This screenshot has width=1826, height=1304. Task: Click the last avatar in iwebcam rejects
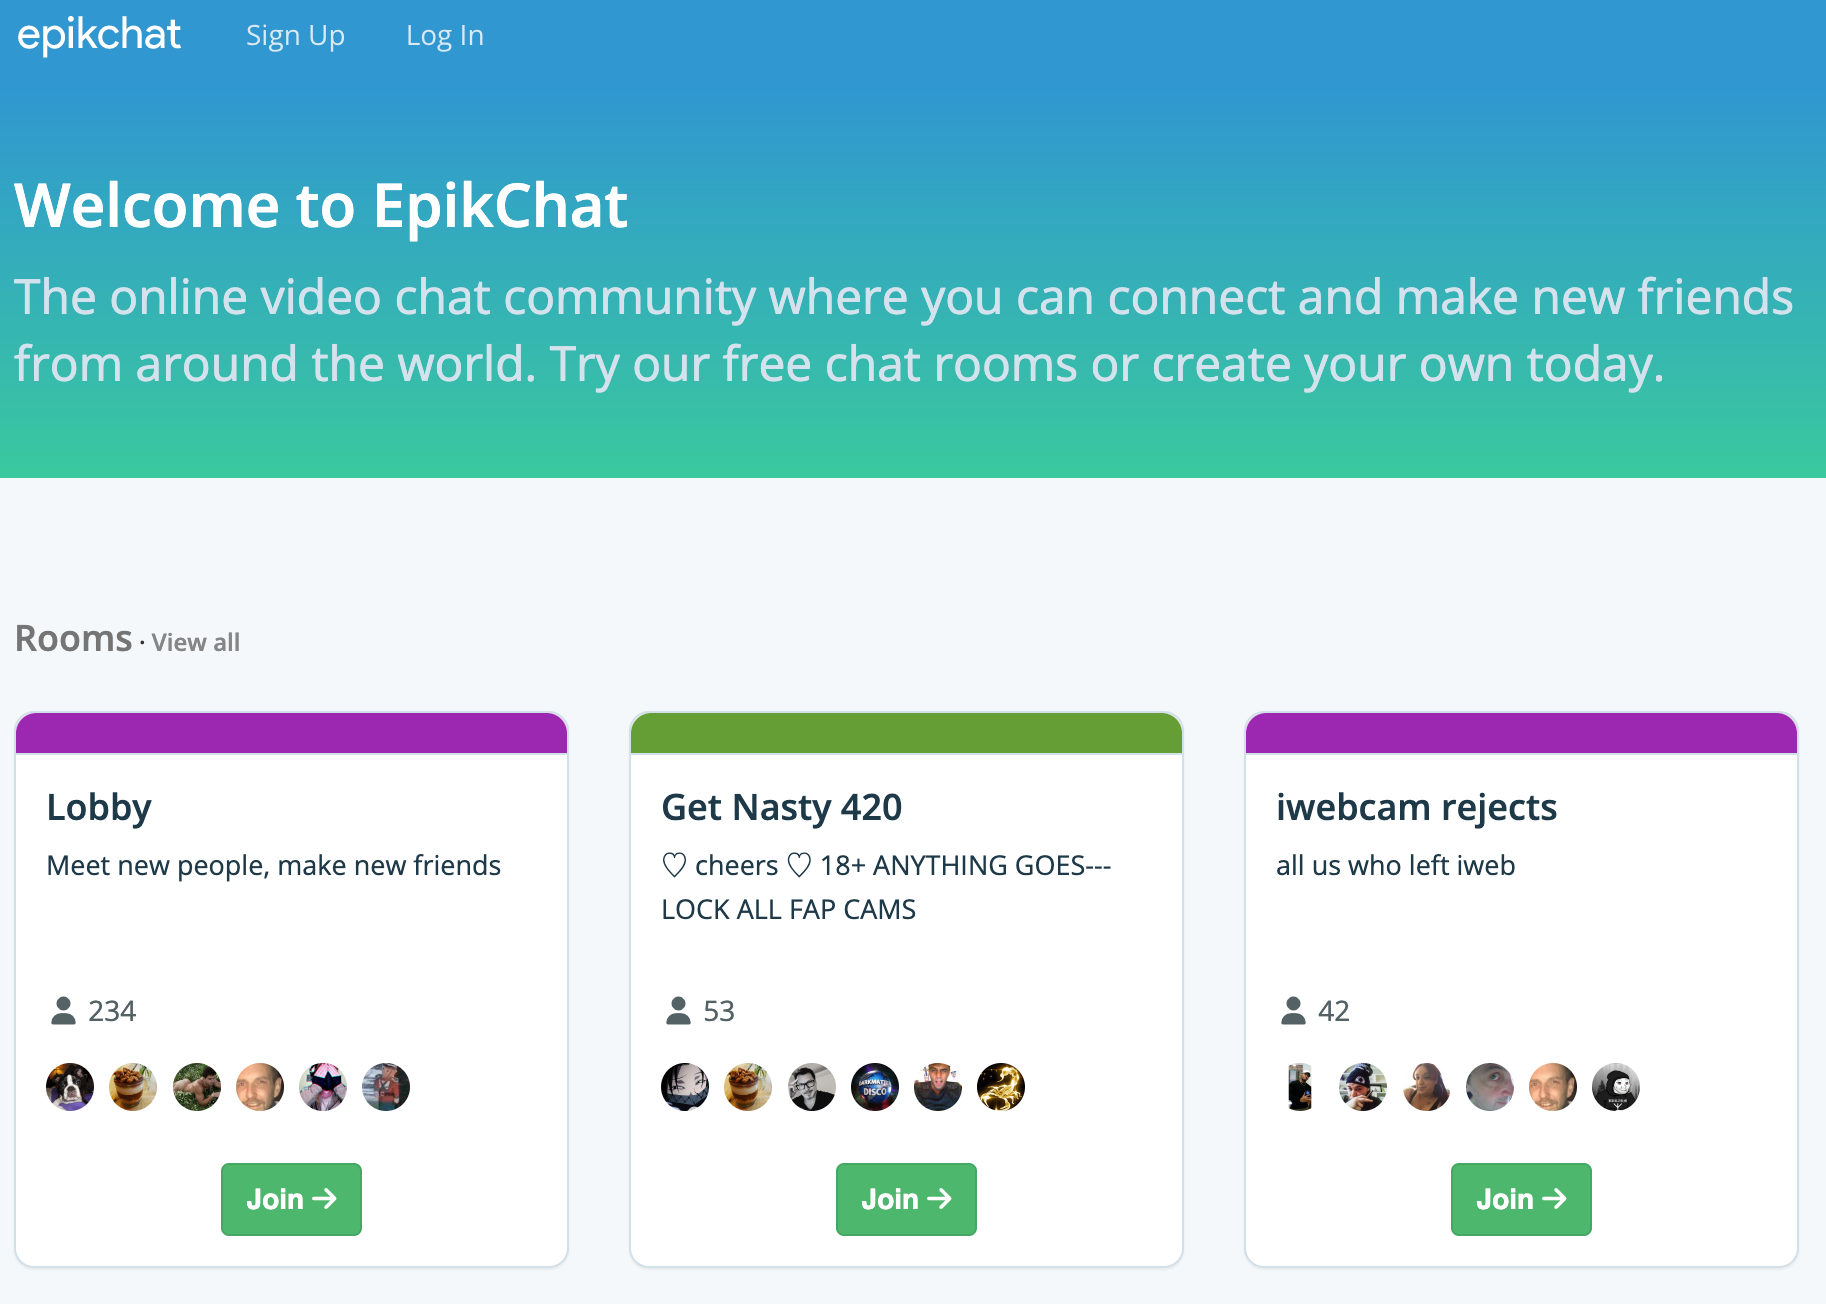(1616, 1087)
